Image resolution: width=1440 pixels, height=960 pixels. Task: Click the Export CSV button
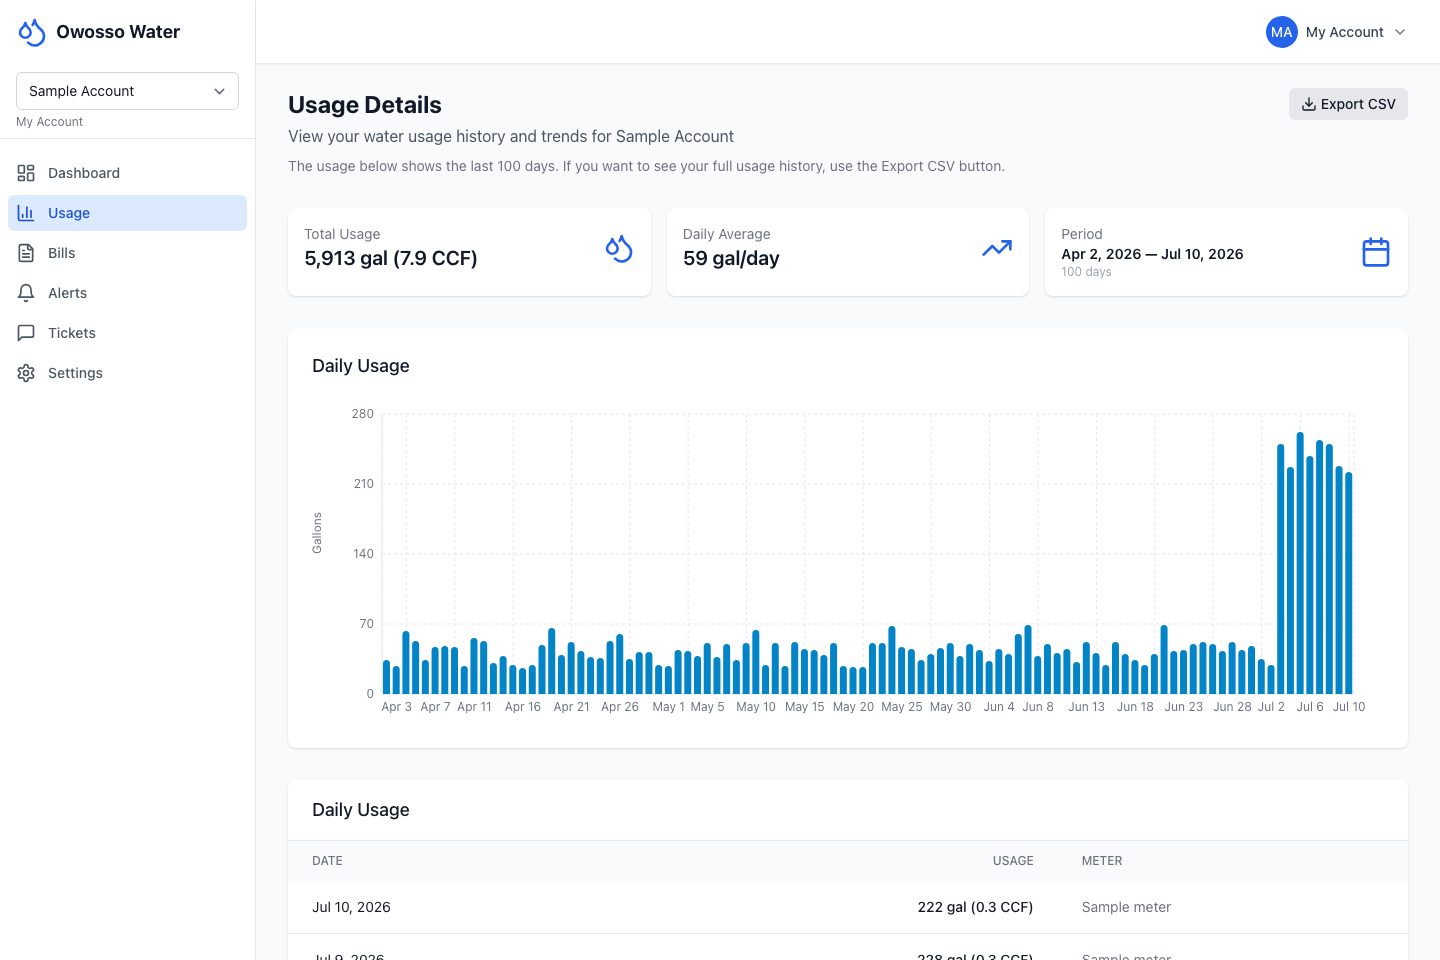1348,104
